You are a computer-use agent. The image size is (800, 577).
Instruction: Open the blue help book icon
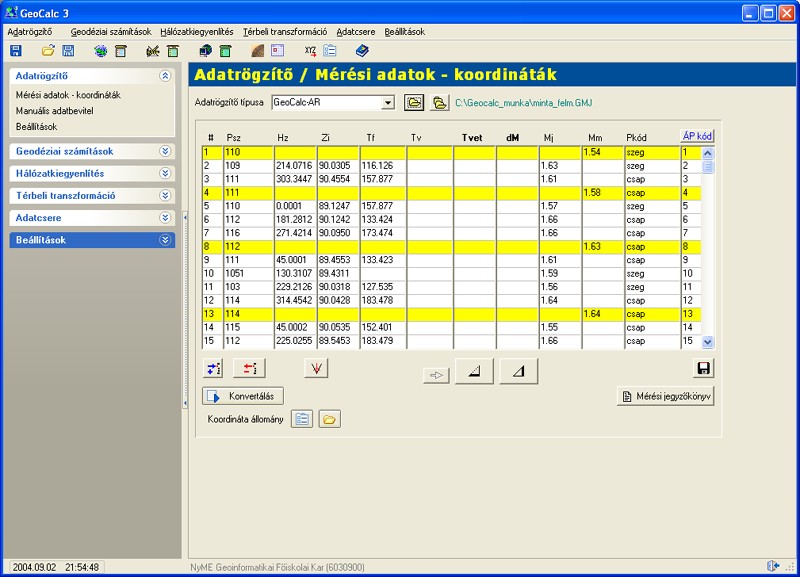[362, 51]
